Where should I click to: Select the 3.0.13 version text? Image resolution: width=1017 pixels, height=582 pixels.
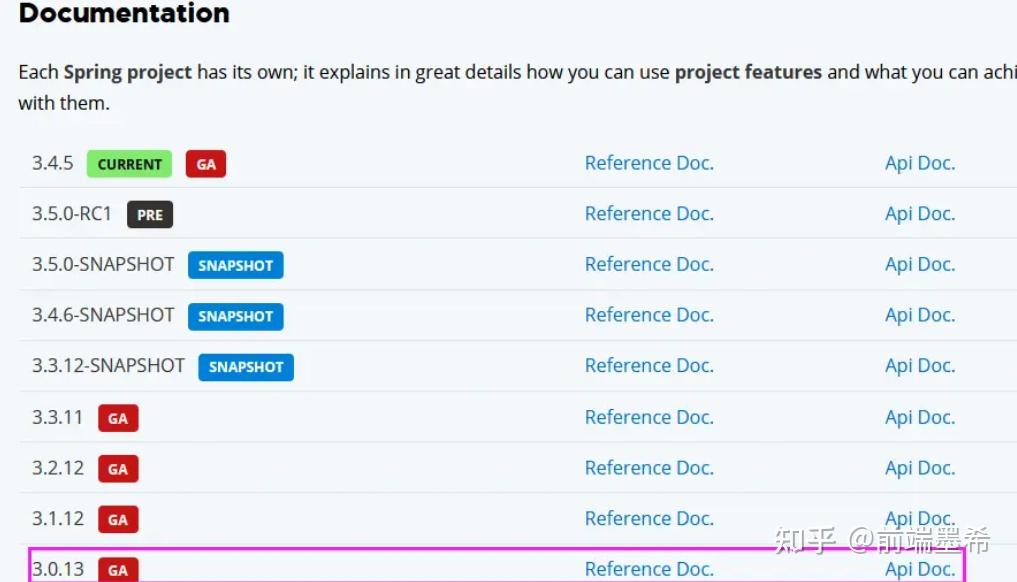(x=58, y=569)
